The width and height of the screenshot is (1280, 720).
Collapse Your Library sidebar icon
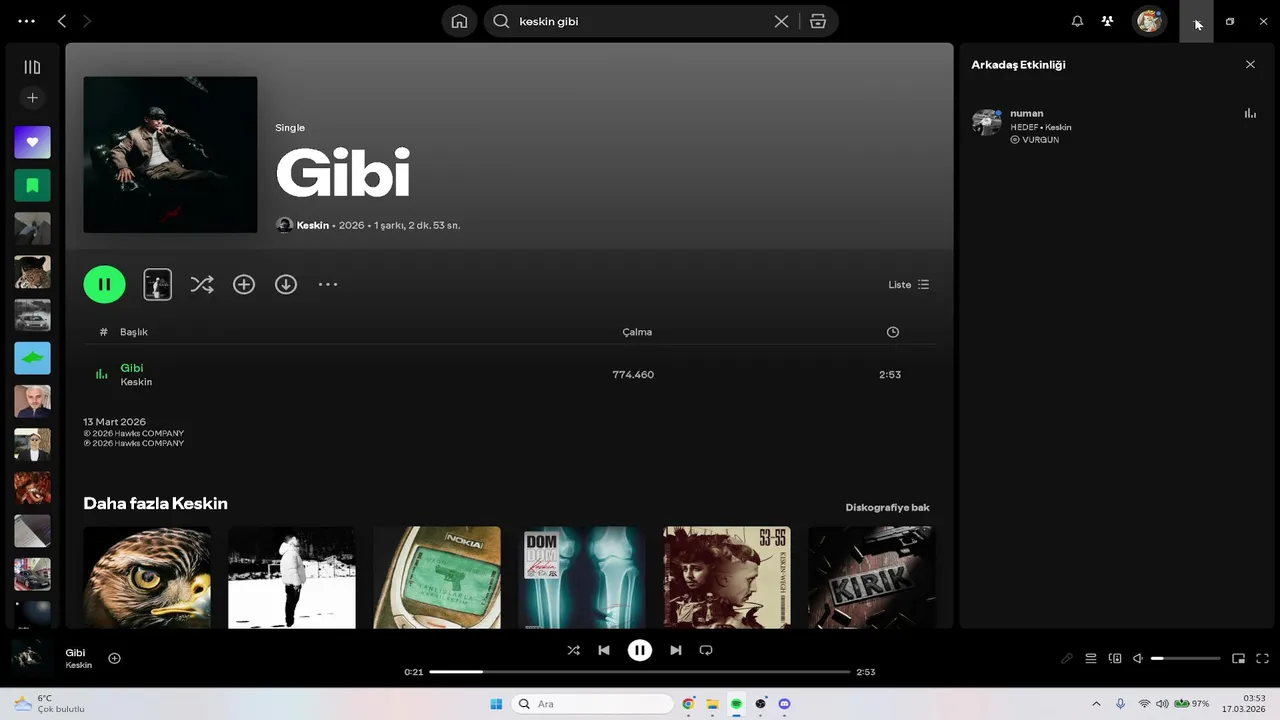pos(32,67)
